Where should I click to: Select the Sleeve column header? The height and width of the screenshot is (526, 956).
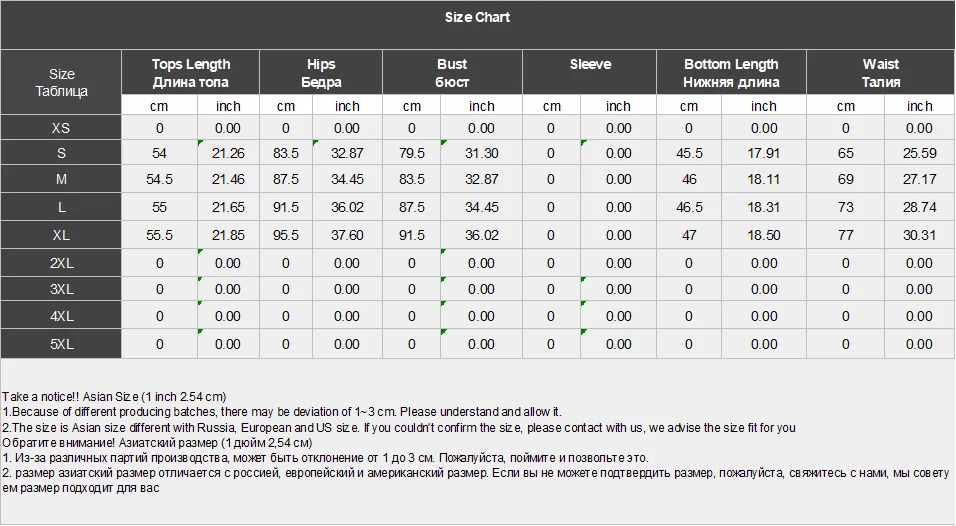click(x=590, y=73)
